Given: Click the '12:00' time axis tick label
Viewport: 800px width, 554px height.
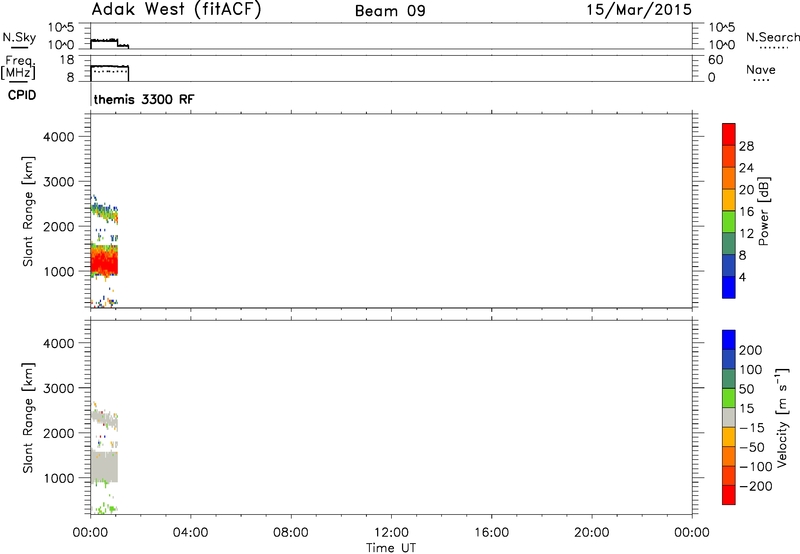Looking at the screenshot, I should (391, 533).
